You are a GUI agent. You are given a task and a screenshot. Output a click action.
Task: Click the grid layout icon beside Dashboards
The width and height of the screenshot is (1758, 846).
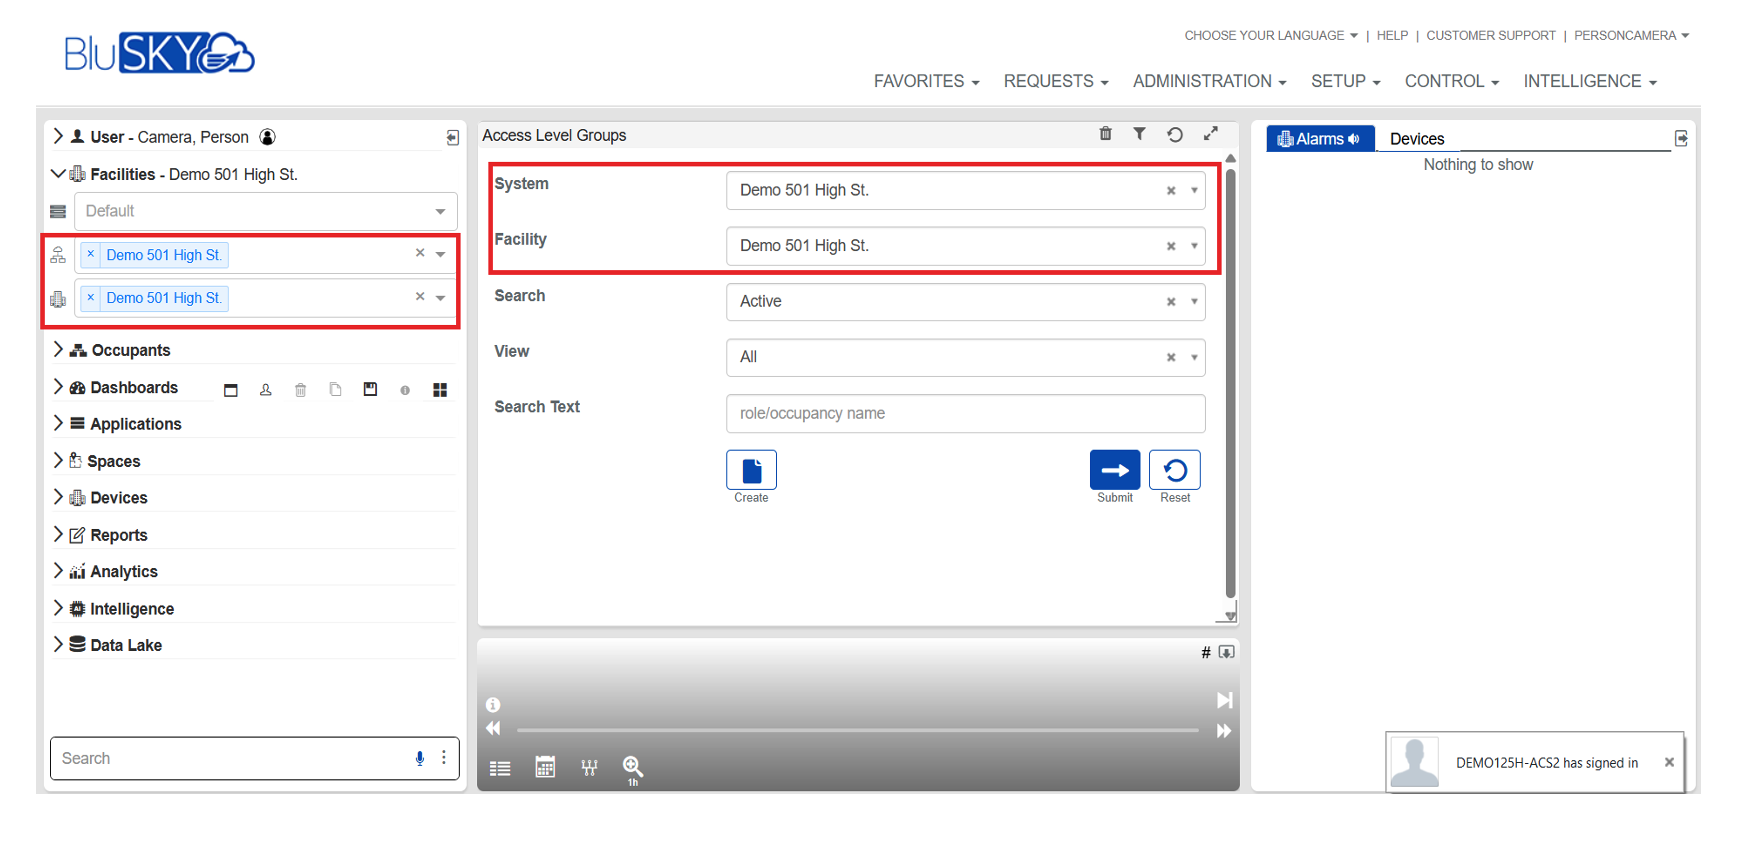pyautogui.click(x=440, y=390)
